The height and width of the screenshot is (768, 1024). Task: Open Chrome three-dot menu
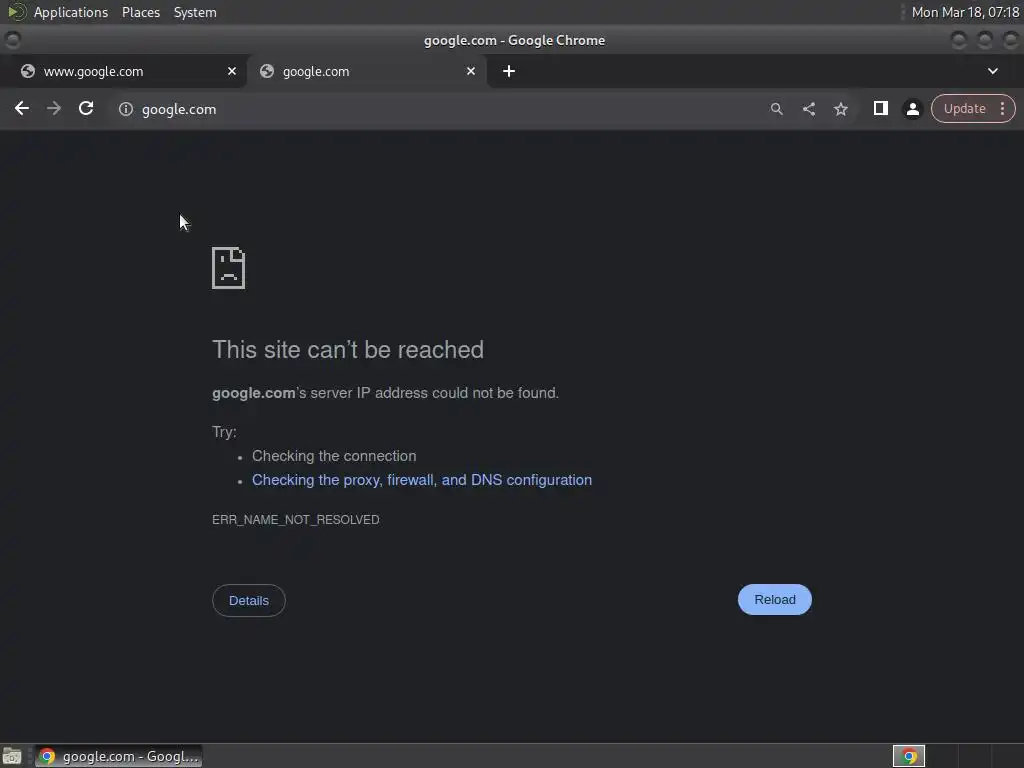click(1002, 108)
